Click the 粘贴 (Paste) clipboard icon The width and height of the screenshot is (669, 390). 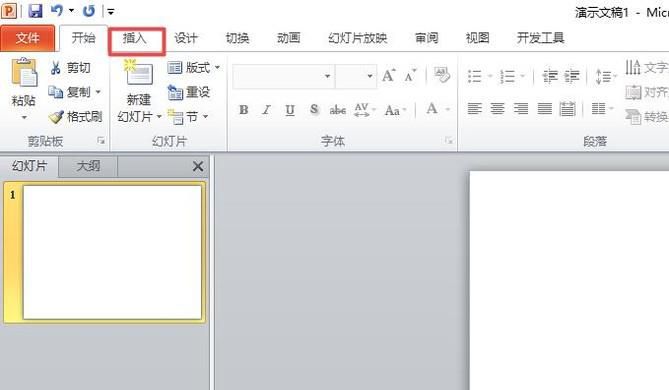point(24,73)
